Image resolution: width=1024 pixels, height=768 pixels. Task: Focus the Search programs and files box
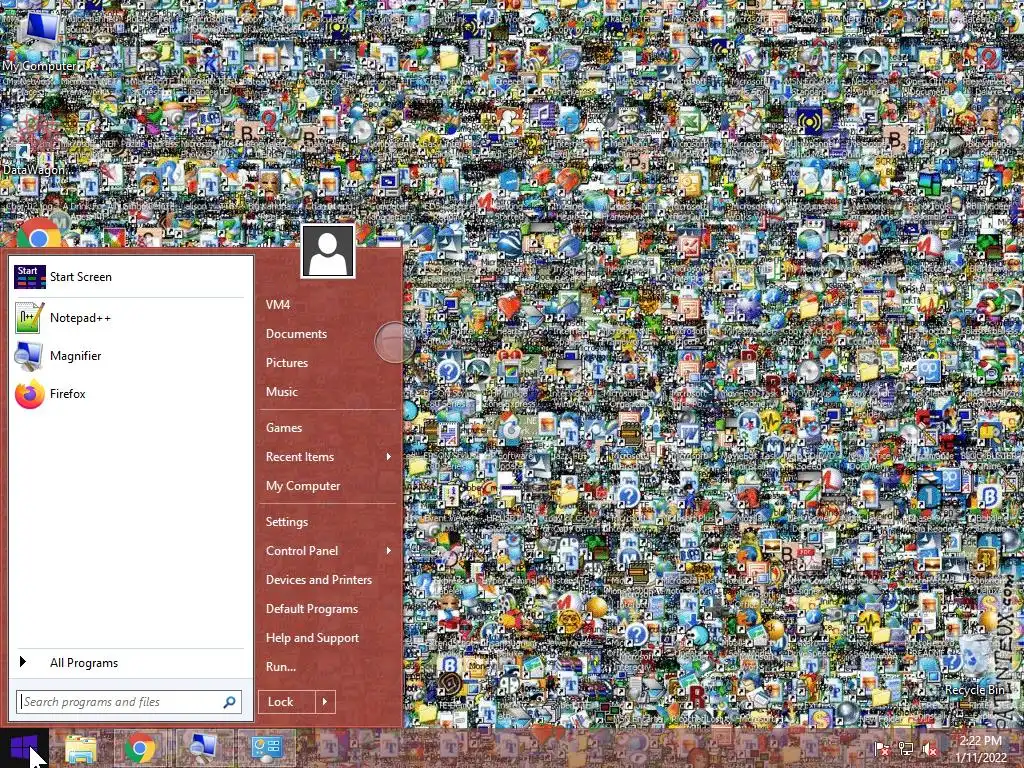point(129,702)
